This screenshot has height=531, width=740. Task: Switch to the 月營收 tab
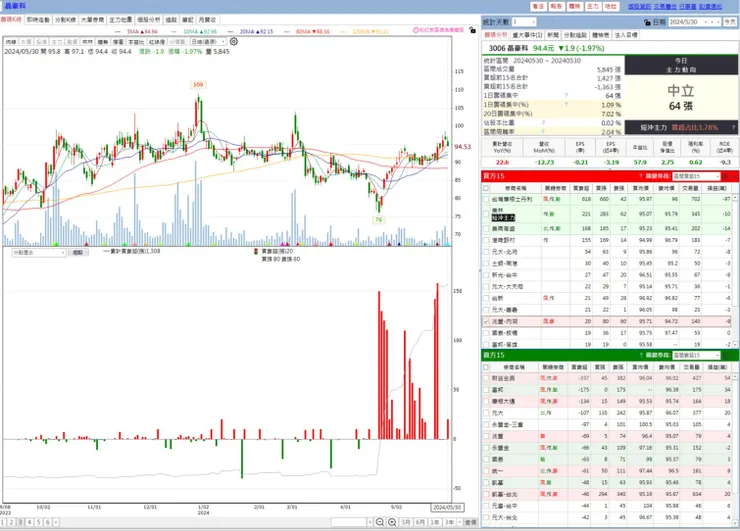207,20
